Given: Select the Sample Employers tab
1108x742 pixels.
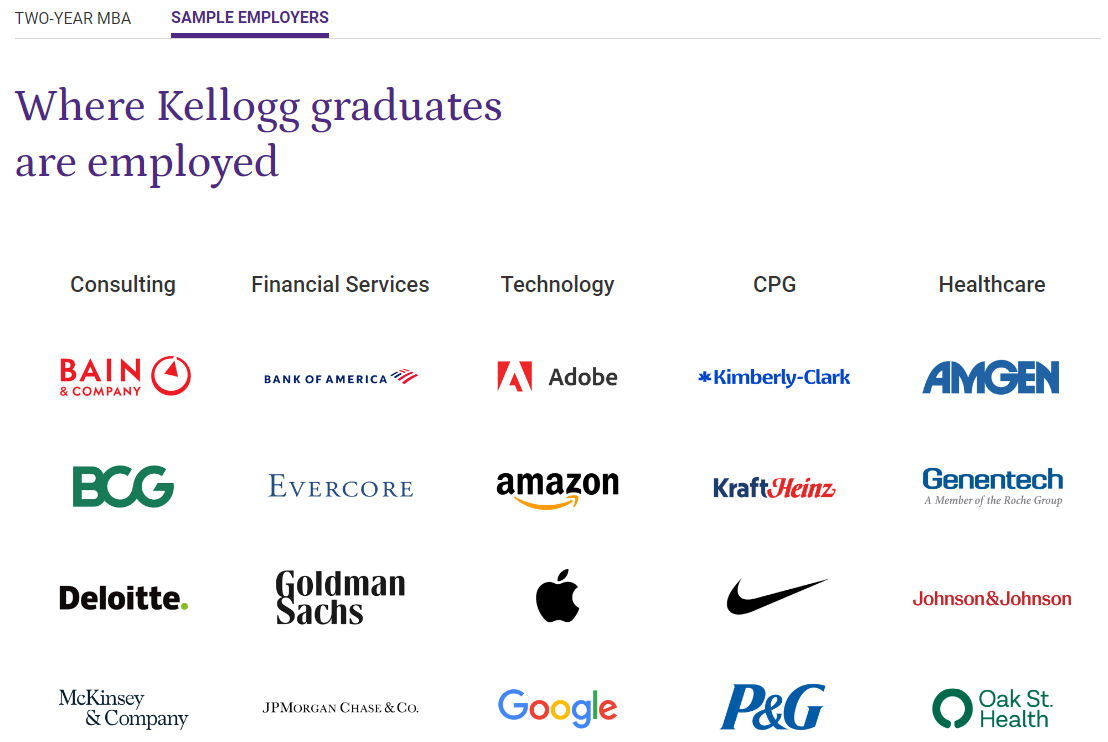Looking at the screenshot, I should (250, 18).
